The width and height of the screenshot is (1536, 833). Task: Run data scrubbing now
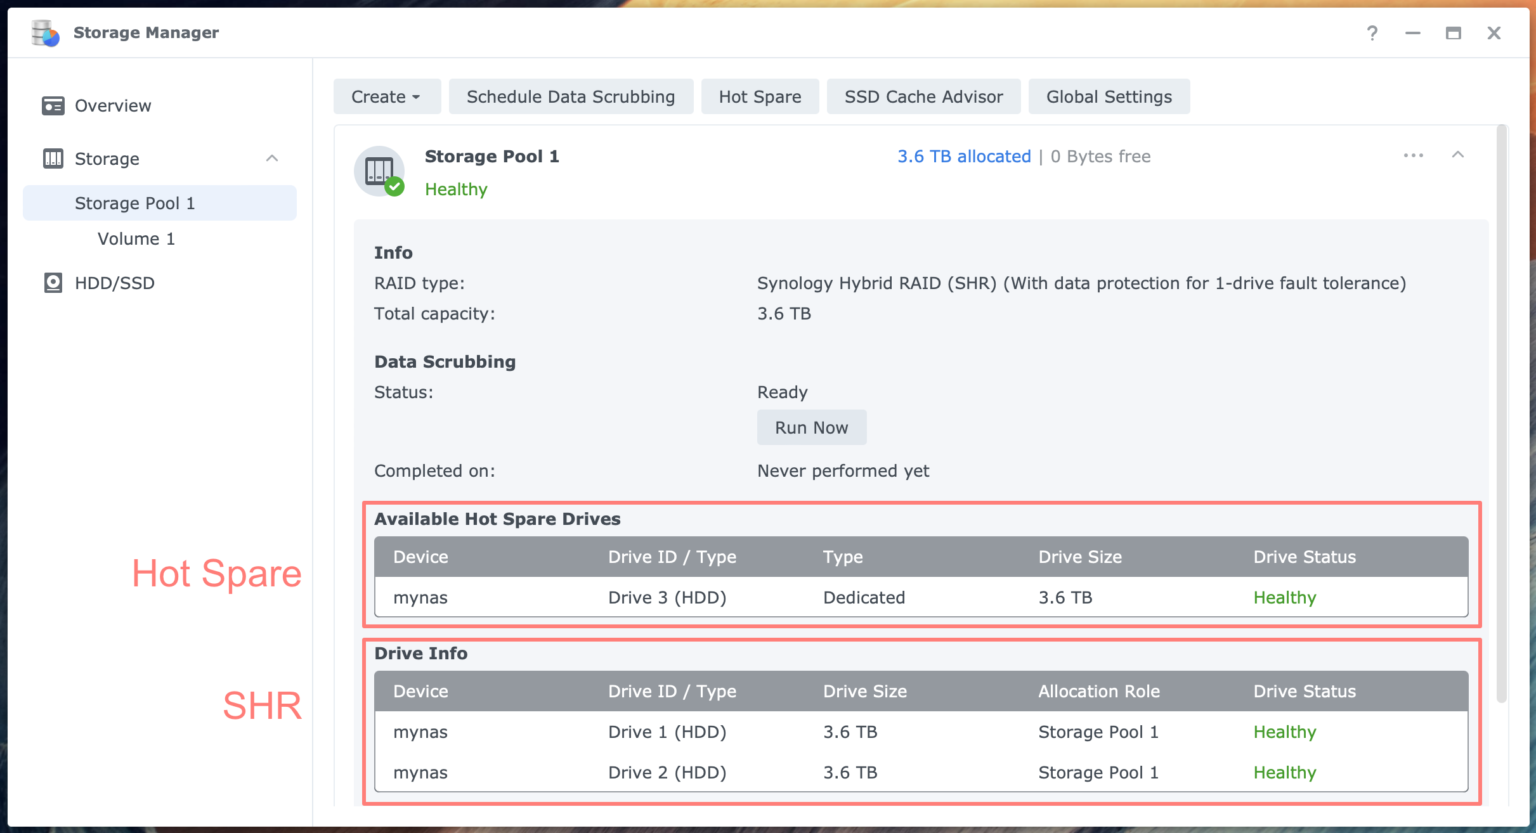point(811,427)
